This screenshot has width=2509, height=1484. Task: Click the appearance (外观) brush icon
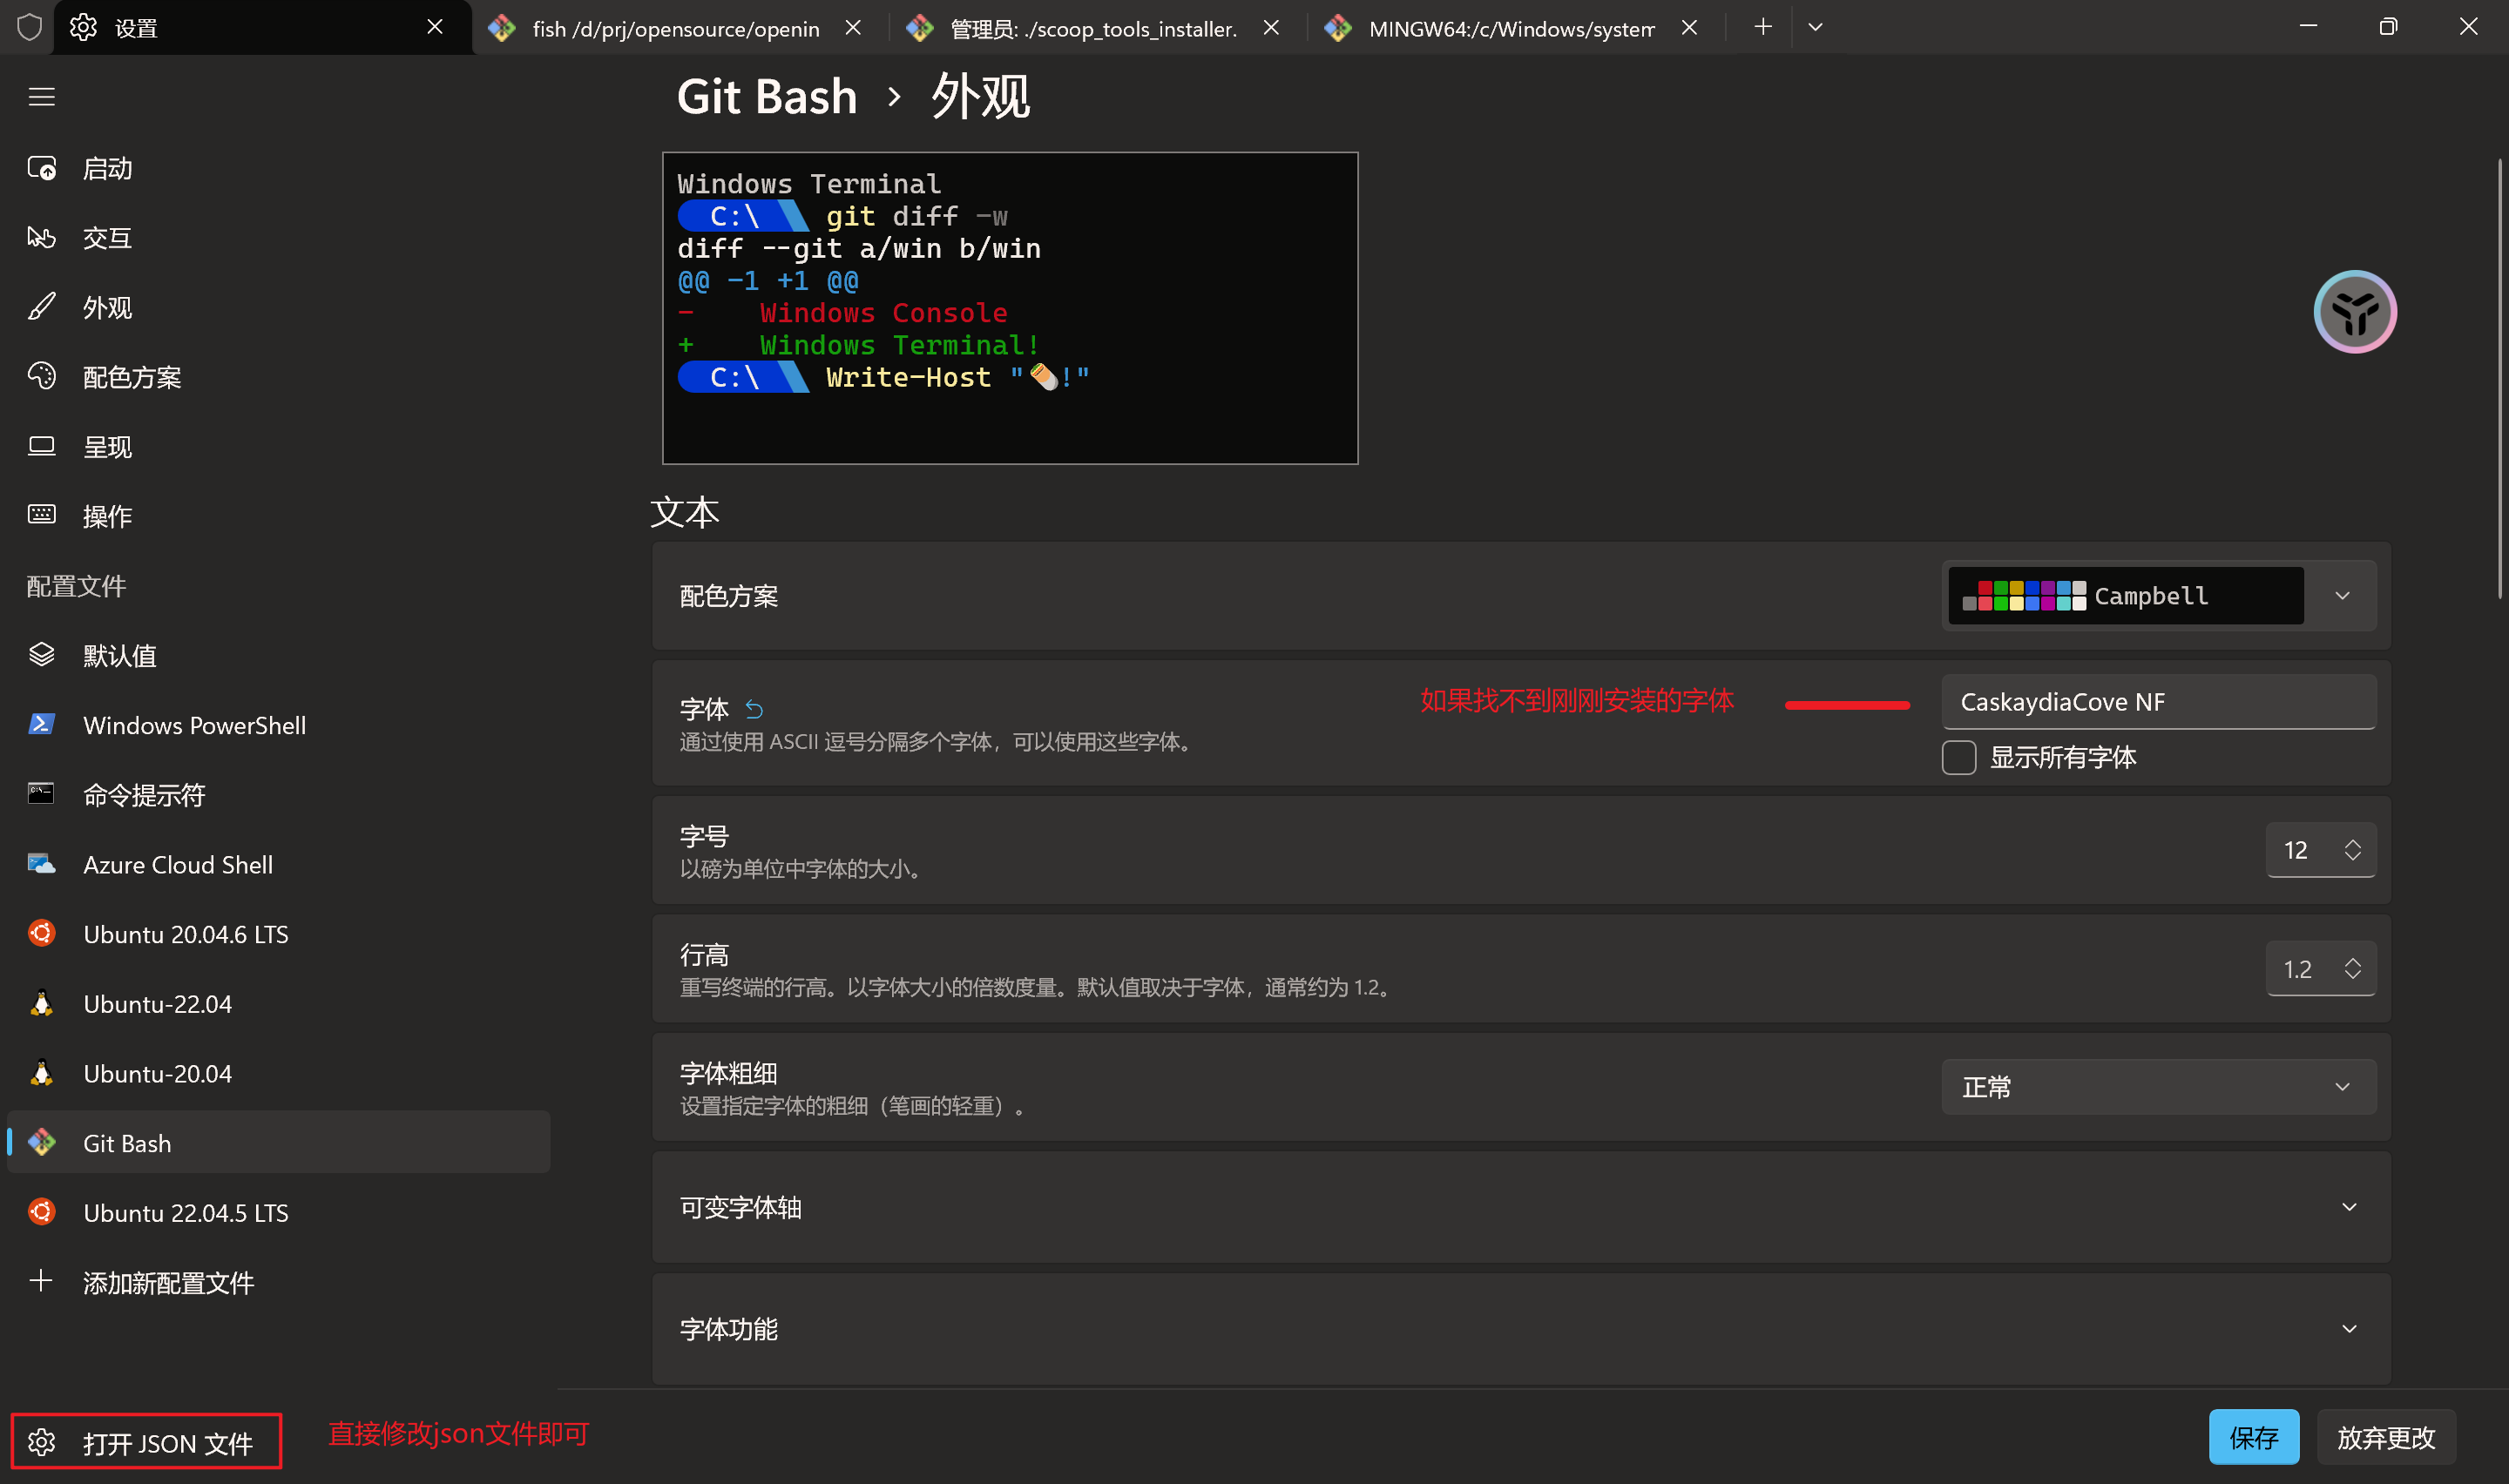click(x=41, y=307)
